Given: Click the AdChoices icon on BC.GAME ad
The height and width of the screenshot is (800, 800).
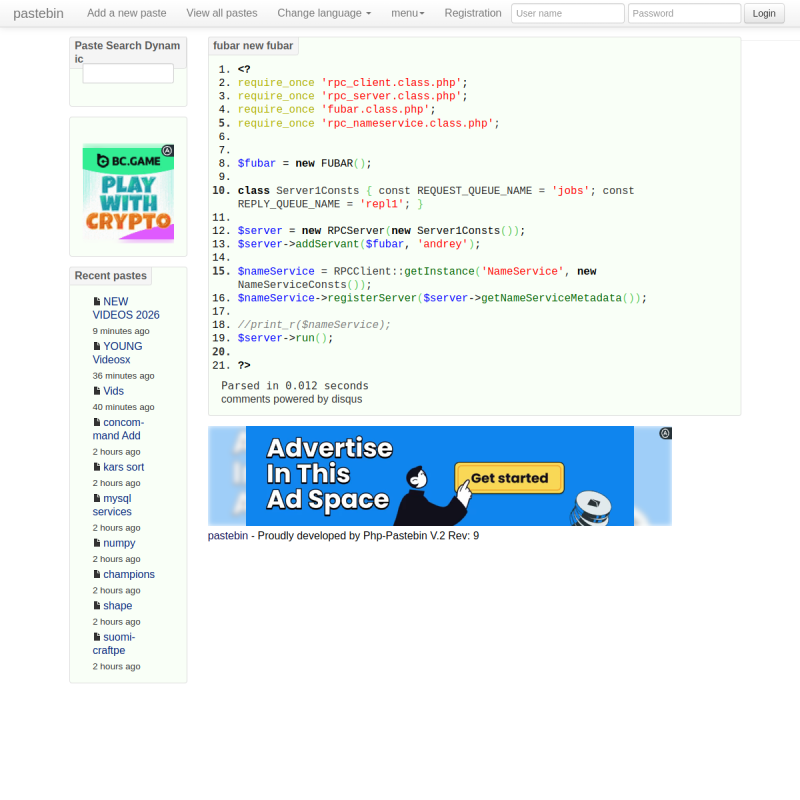Looking at the screenshot, I should pyautogui.click(x=167, y=151).
